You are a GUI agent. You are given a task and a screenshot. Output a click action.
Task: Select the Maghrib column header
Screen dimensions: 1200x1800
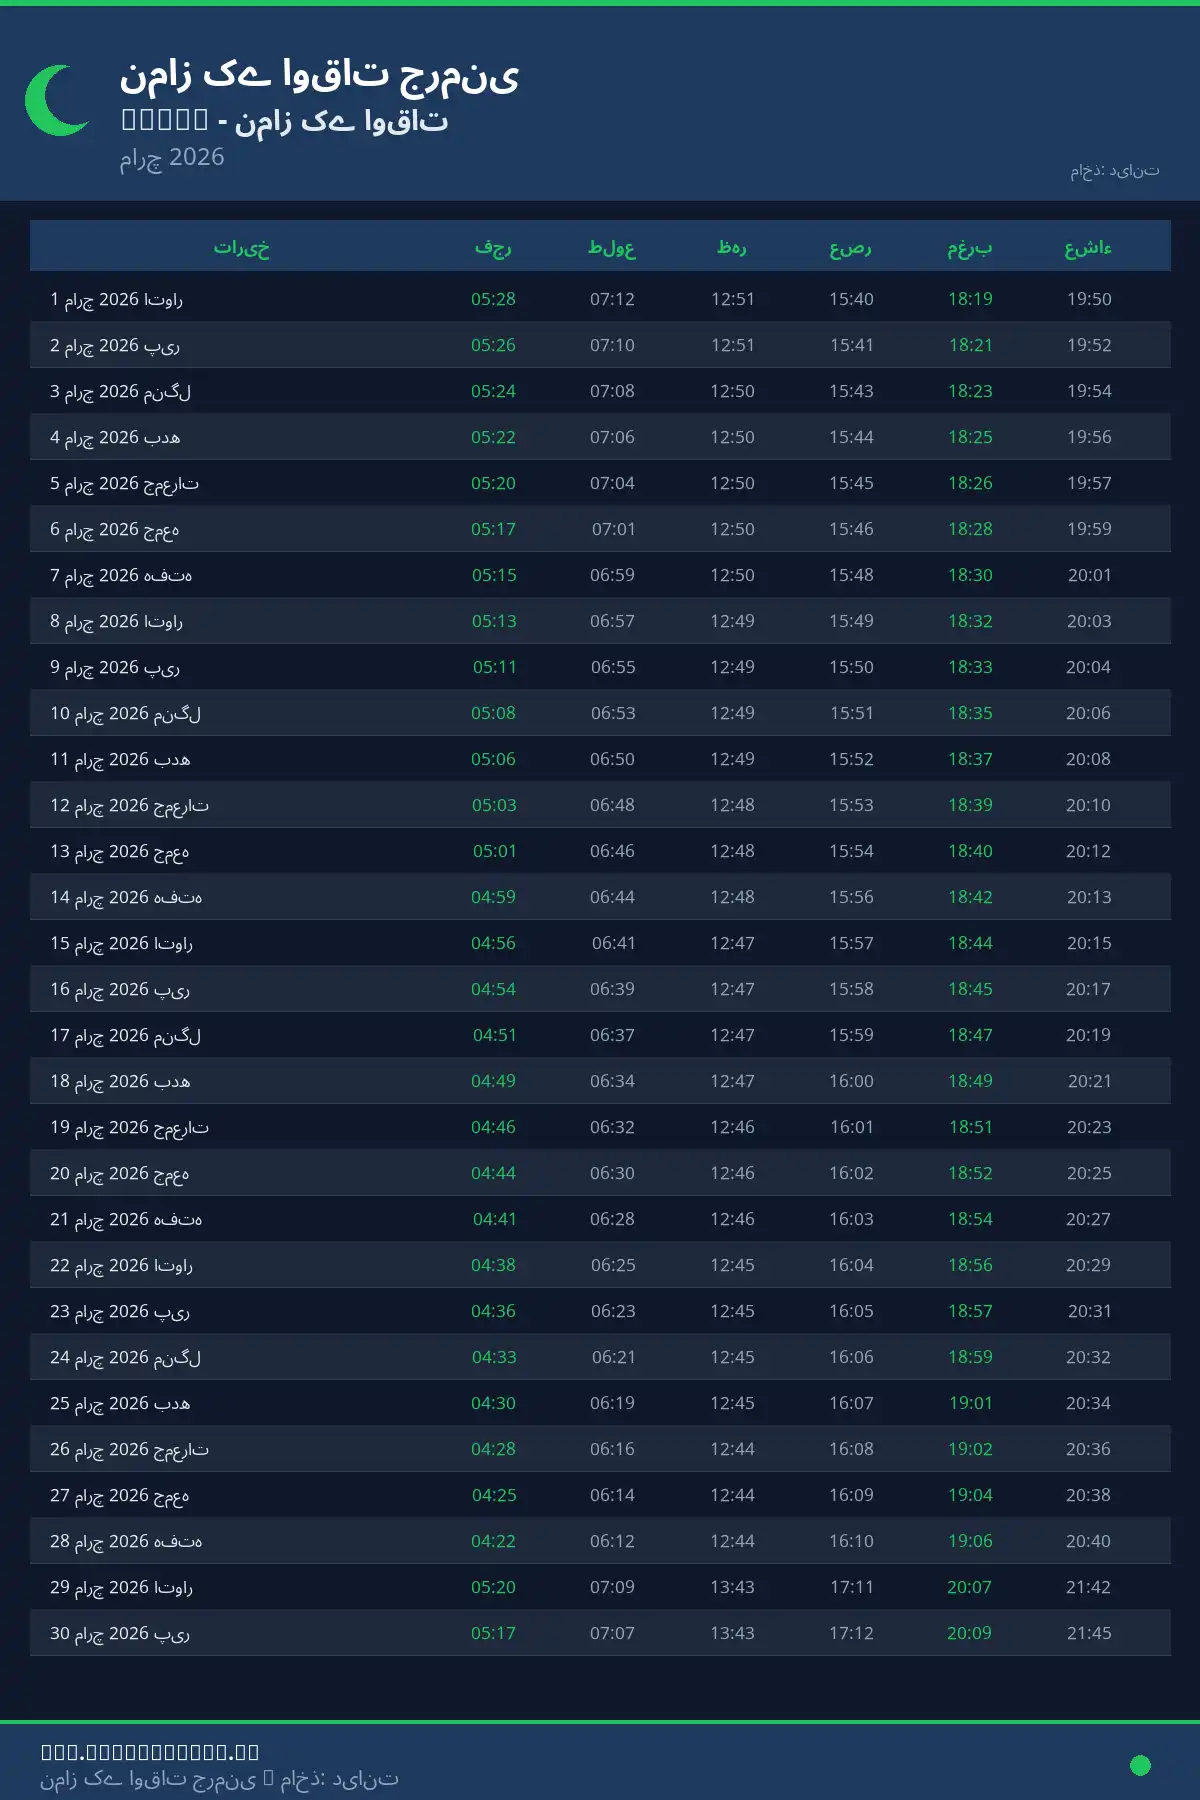(x=970, y=247)
